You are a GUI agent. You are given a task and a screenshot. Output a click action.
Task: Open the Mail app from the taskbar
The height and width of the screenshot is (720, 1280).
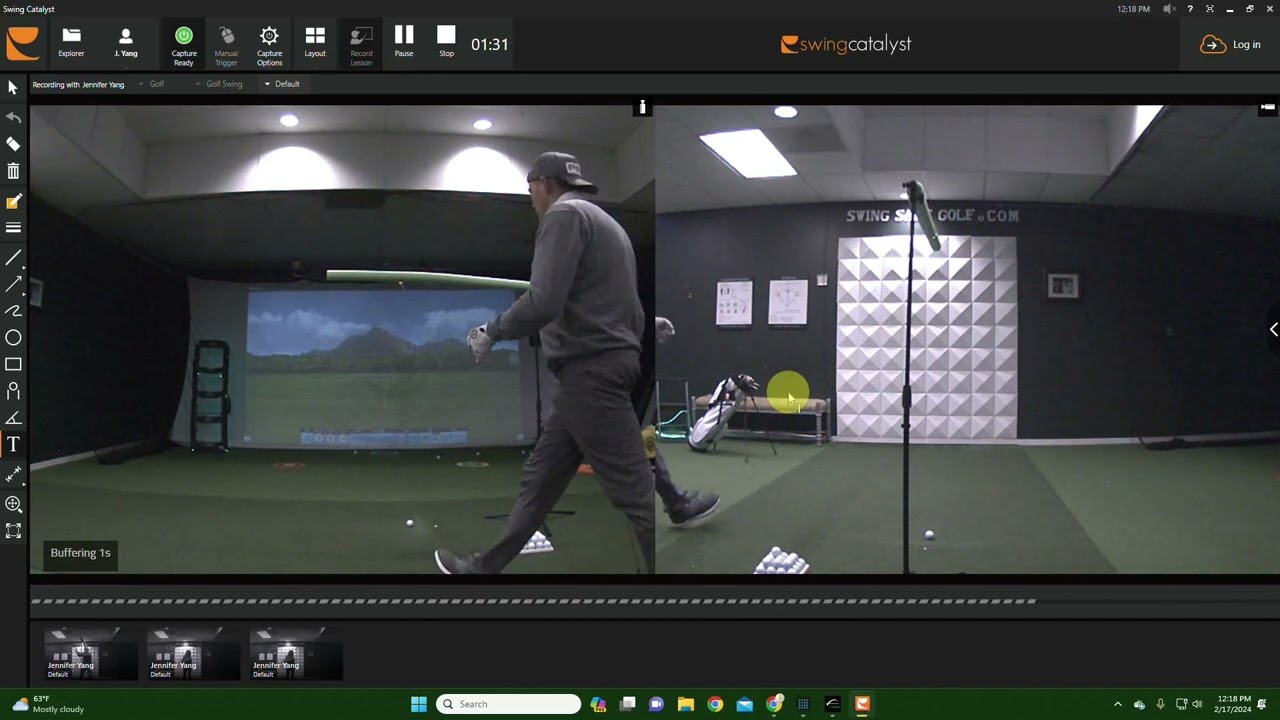744,704
